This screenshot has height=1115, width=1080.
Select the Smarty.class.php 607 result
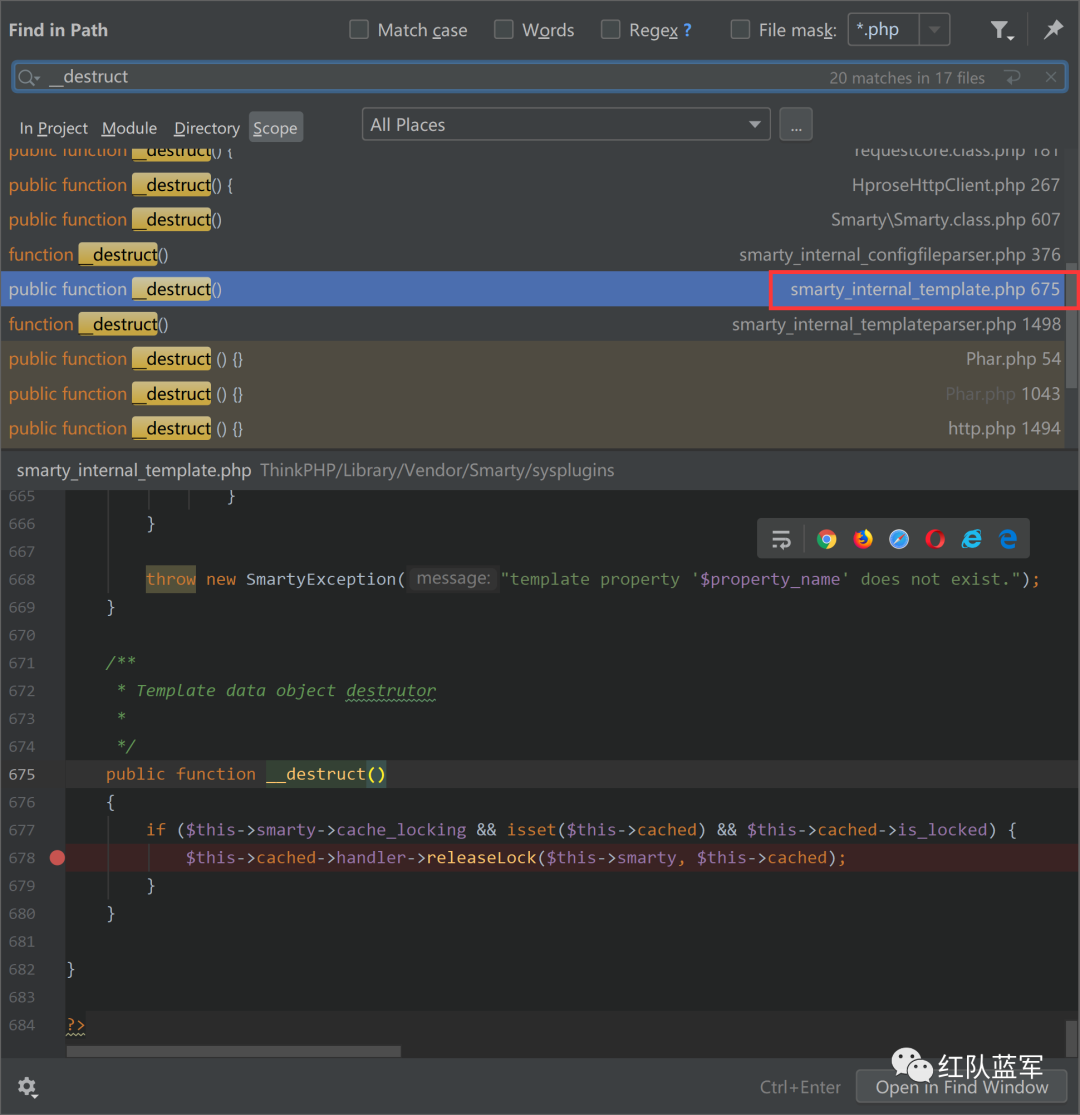533,220
